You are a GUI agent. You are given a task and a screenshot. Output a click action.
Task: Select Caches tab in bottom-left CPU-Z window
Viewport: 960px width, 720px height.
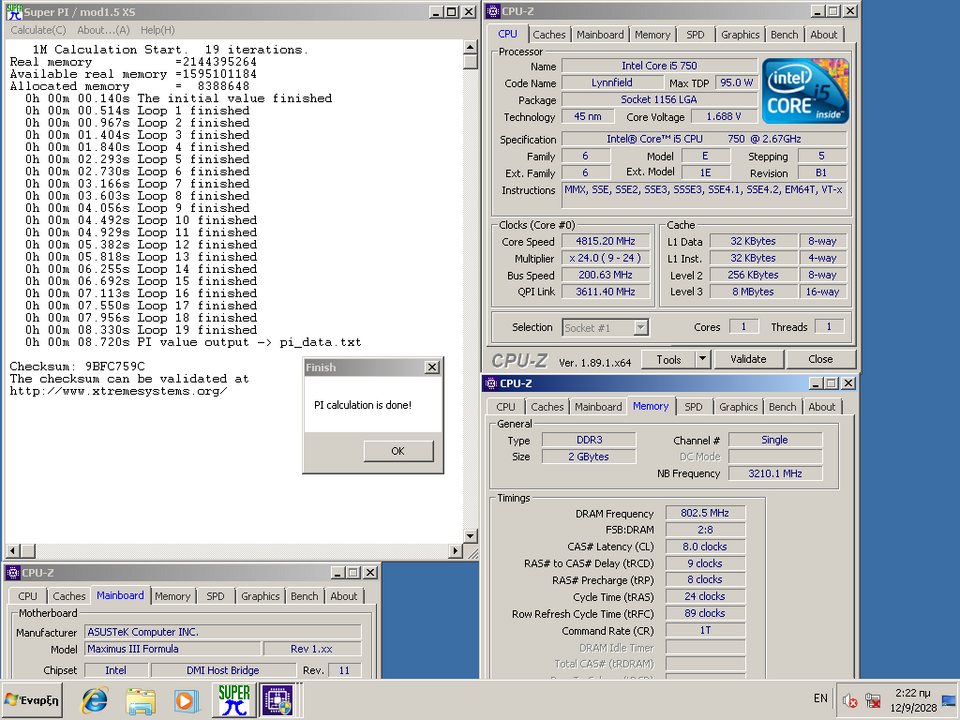[69, 596]
